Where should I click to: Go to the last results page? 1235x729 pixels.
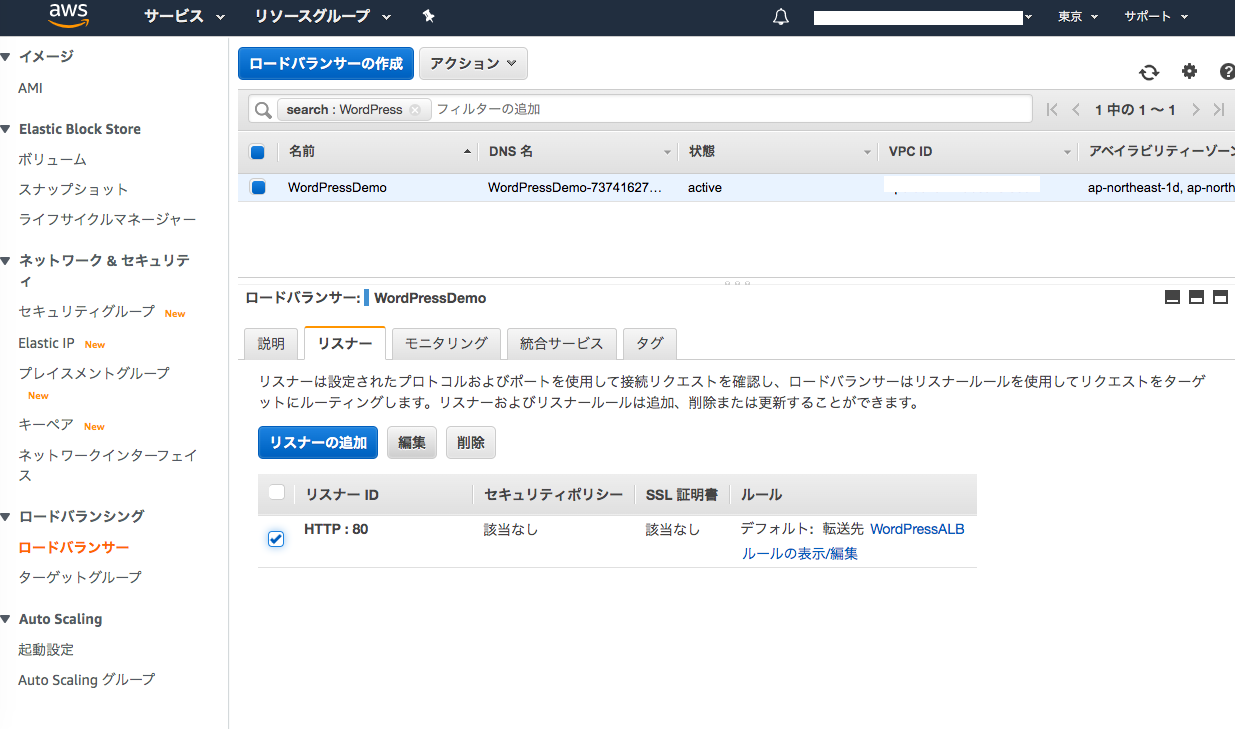pos(1218,109)
